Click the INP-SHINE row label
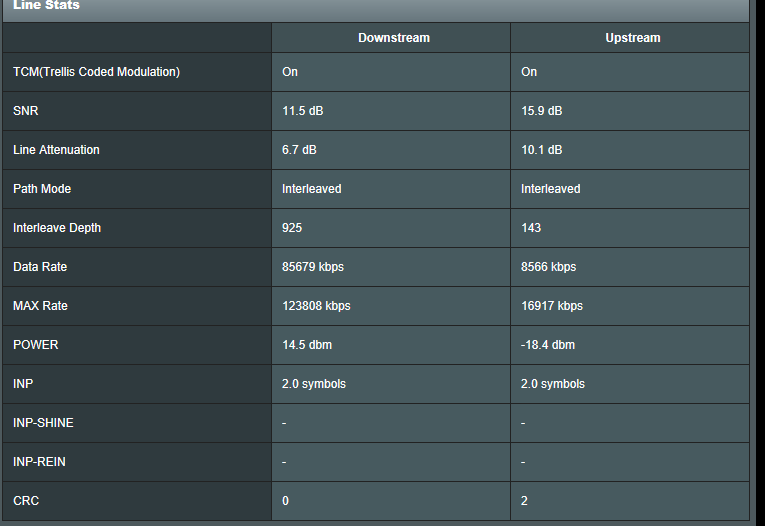Viewport: 765px width, 526px height. (43, 423)
